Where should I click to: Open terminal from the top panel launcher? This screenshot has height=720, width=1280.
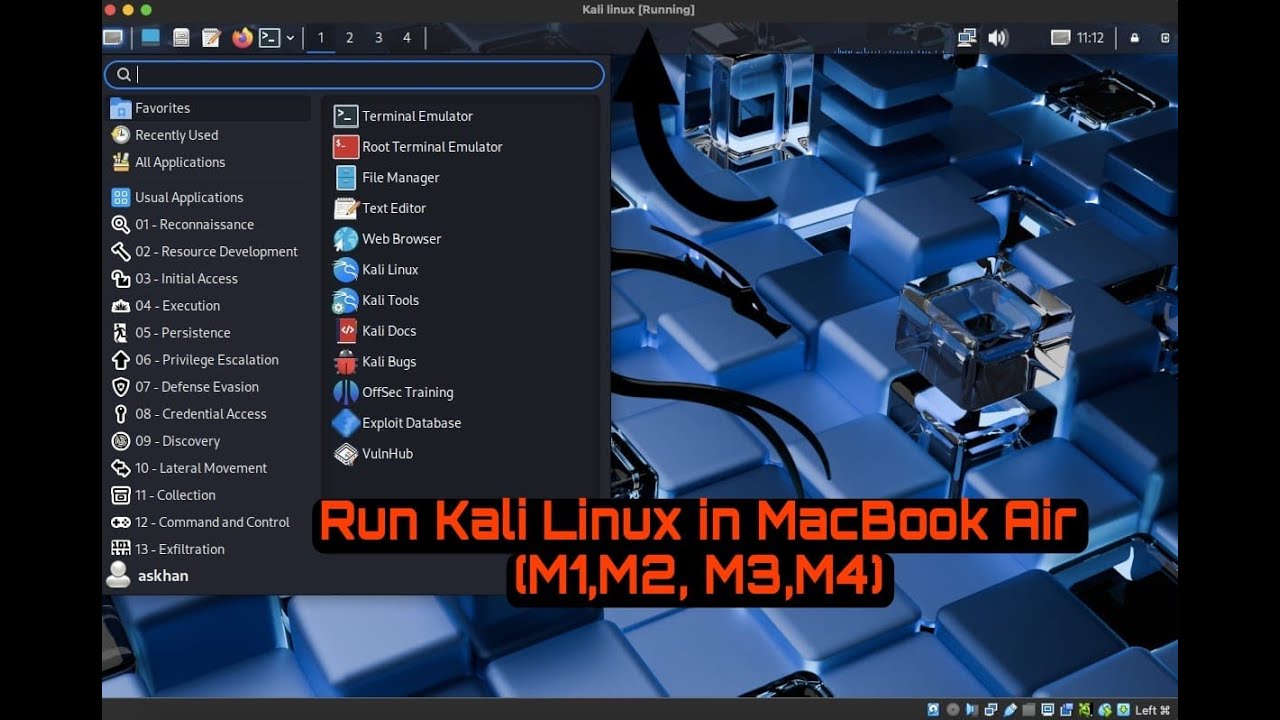pos(269,38)
